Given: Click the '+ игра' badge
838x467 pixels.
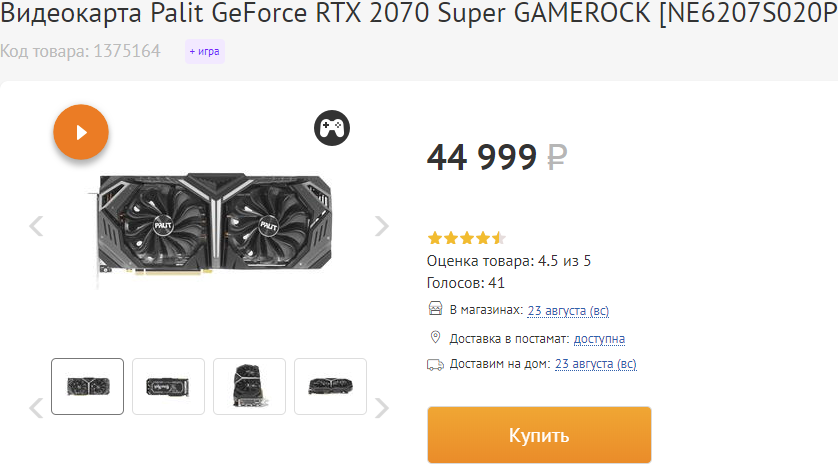Looking at the screenshot, I should [204, 51].
